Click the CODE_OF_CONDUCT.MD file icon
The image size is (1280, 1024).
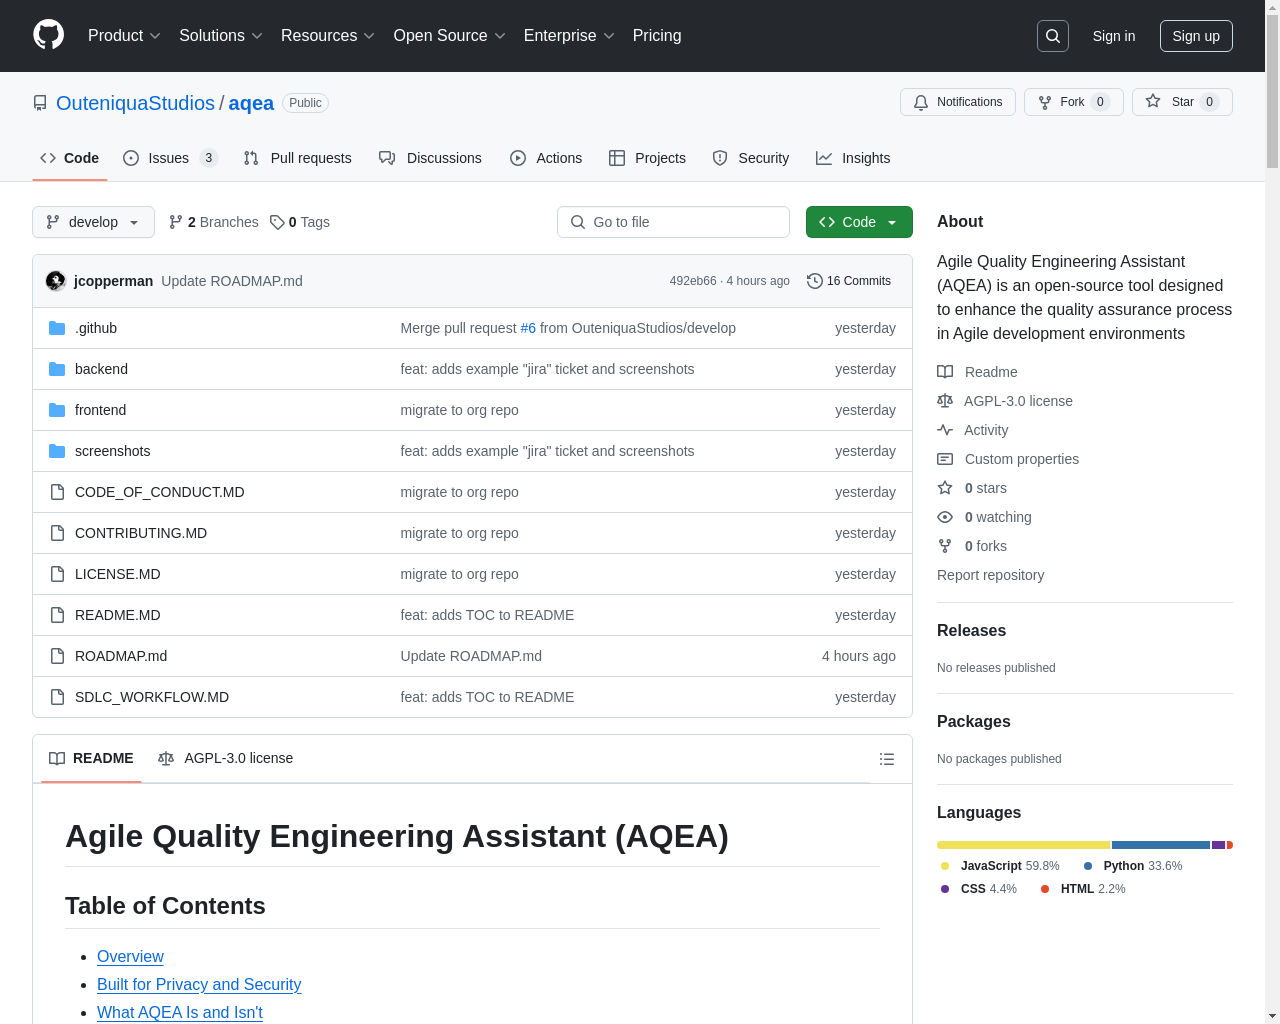coord(57,492)
